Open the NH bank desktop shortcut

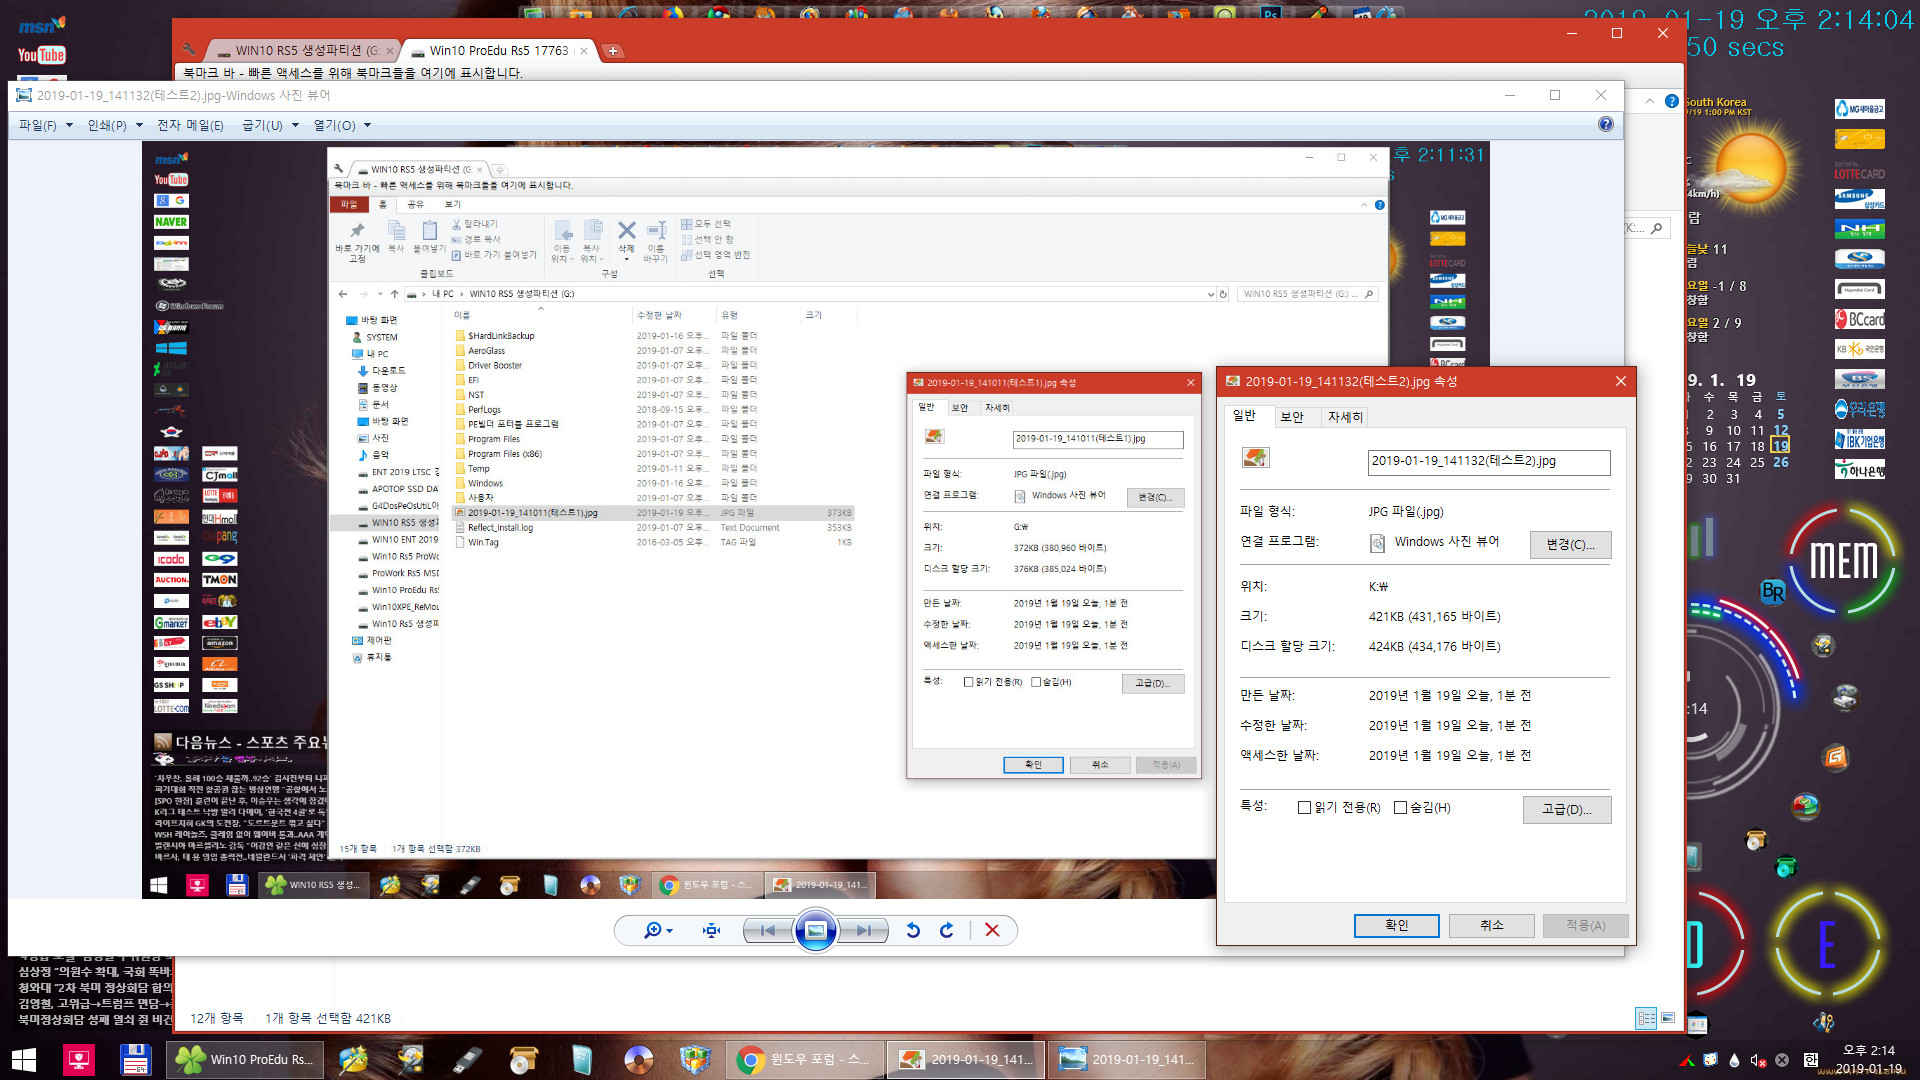pos(1859,229)
